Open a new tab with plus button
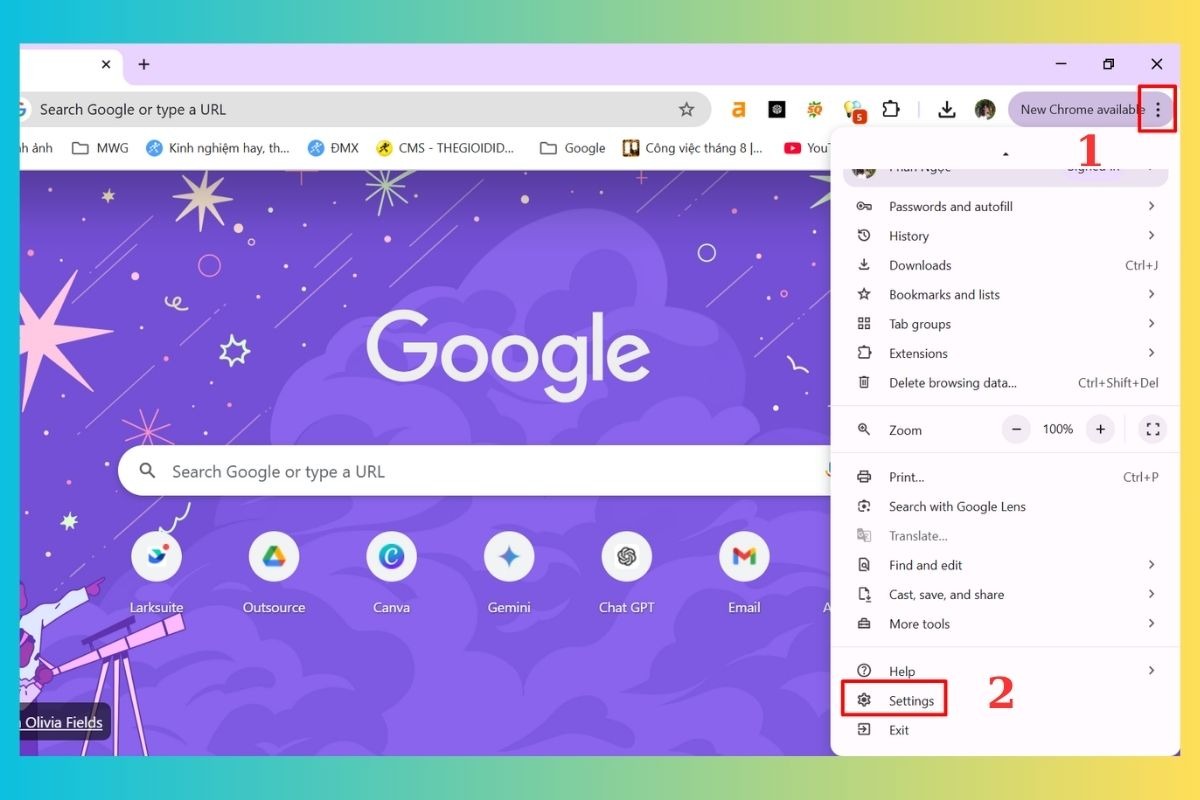 (x=144, y=64)
